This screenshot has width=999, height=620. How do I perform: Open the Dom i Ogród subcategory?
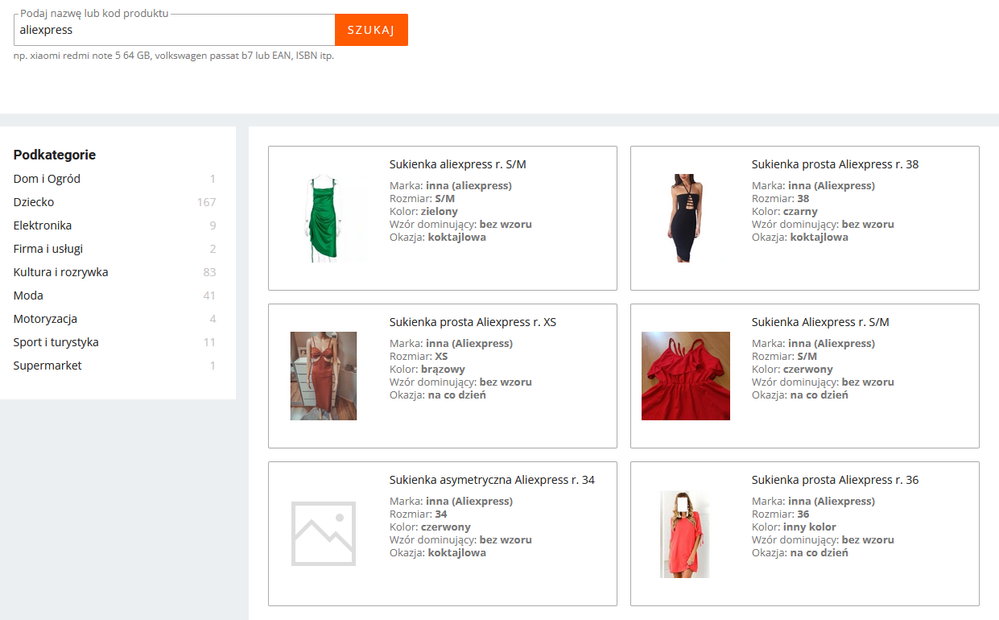click(x=47, y=179)
